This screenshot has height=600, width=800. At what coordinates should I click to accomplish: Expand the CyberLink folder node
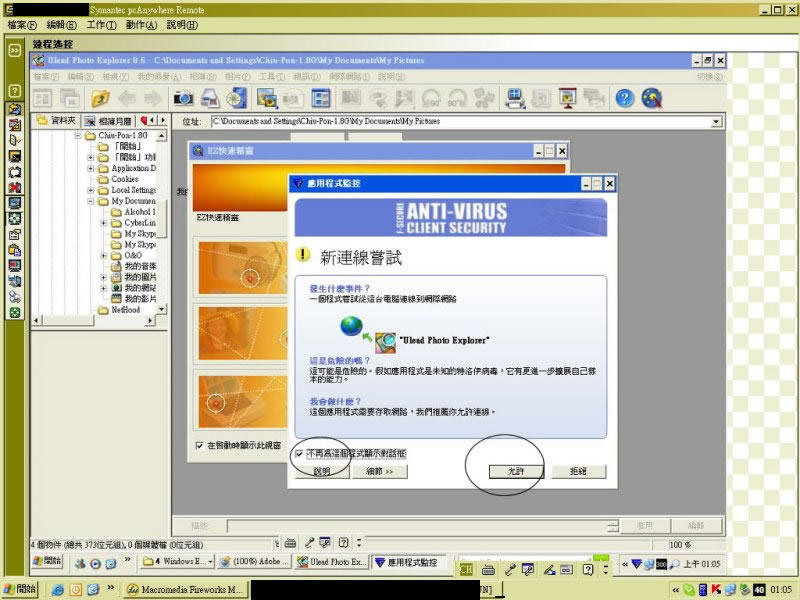pyautogui.click(x=104, y=223)
